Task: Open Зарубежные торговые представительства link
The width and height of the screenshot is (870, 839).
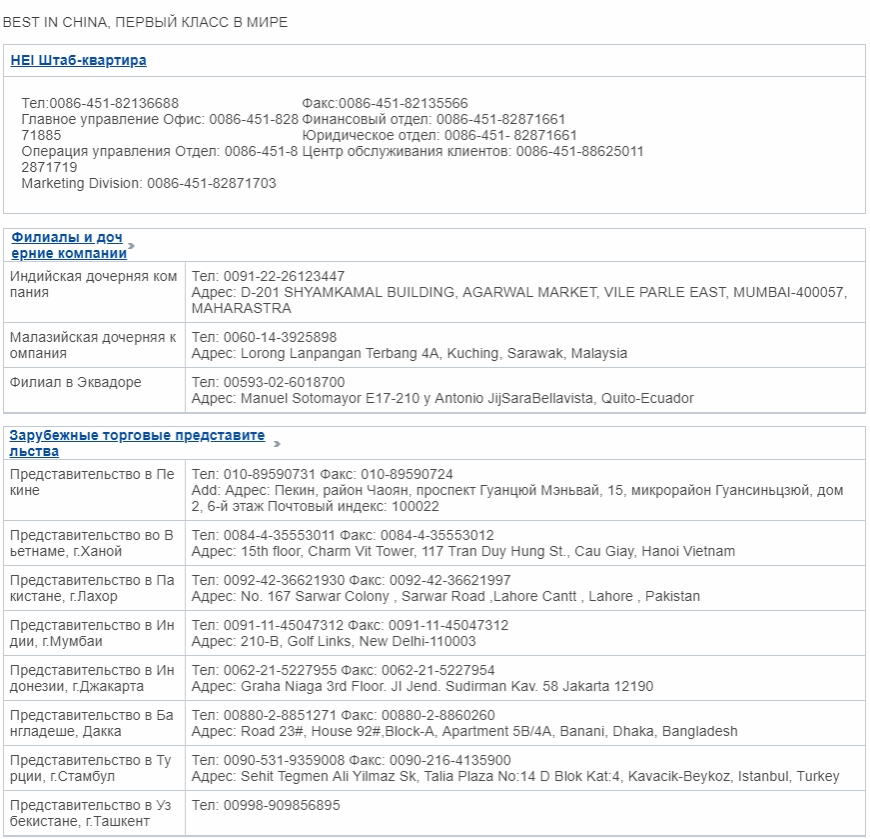Action: click(x=137, y=443)
